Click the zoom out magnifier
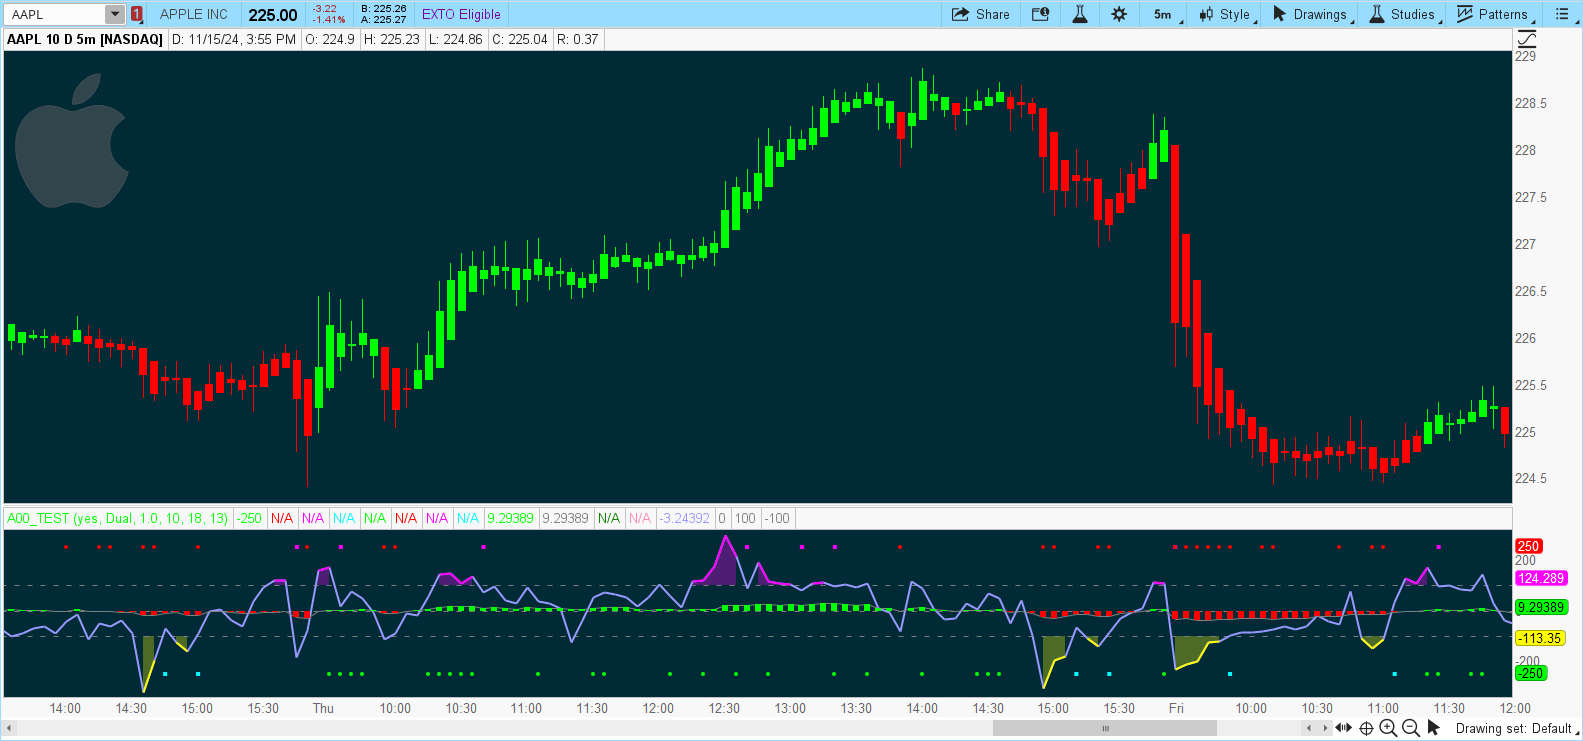This screenshot has height=741, width=1583. pos(1411,728)
